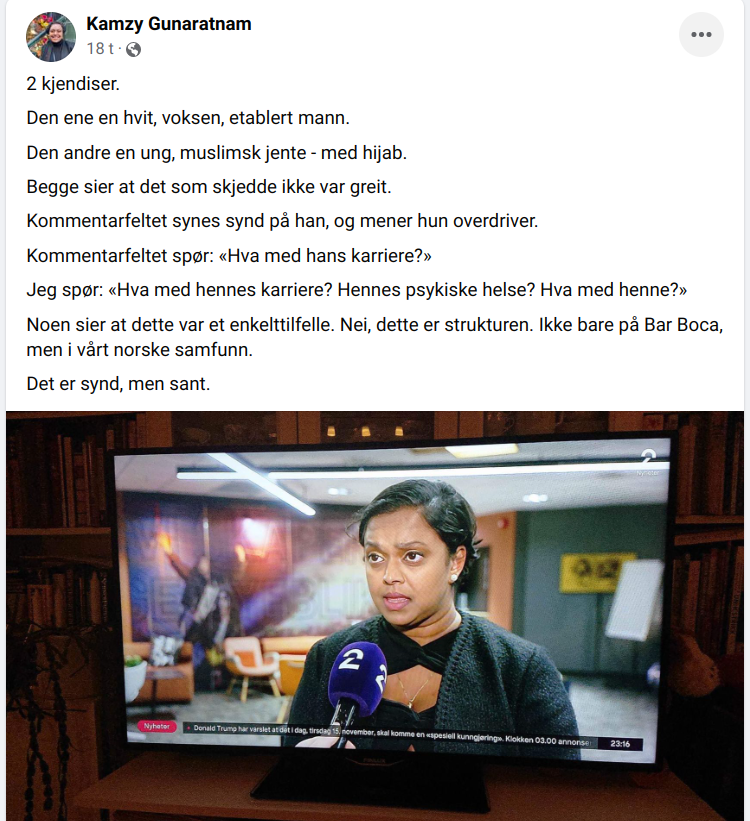Click the line about 'hvit, voksen, etablert mann'
This screenshot has height=821, width=750.
point(188,118)
